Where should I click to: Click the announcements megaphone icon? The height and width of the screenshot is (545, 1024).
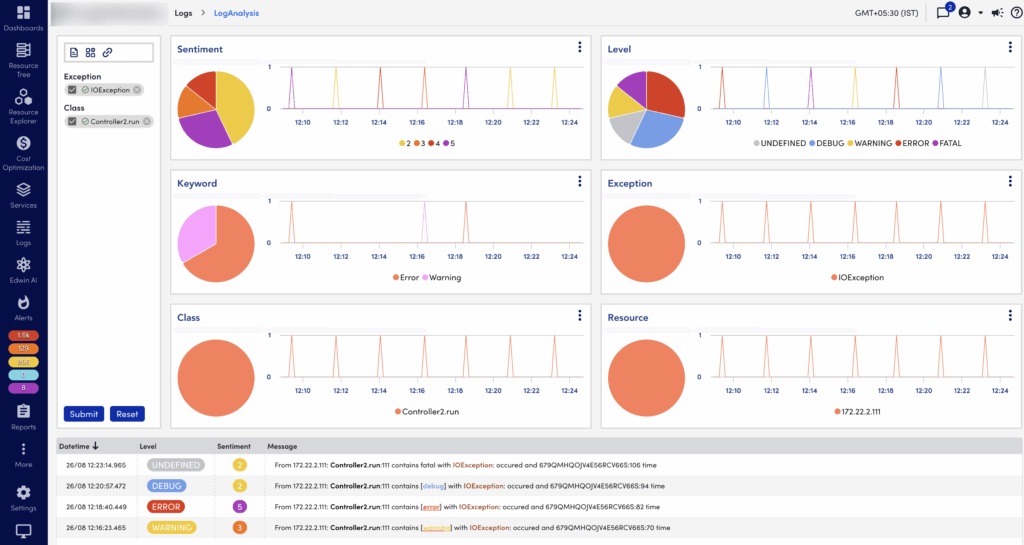click(996, 13)
